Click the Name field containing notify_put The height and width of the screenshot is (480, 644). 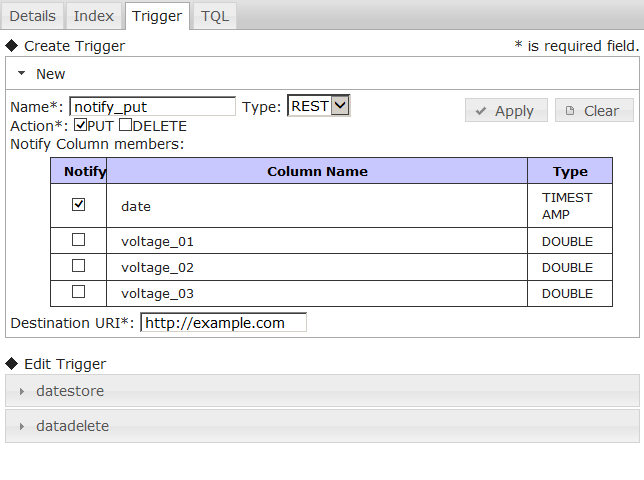click(x=152, y=106)
